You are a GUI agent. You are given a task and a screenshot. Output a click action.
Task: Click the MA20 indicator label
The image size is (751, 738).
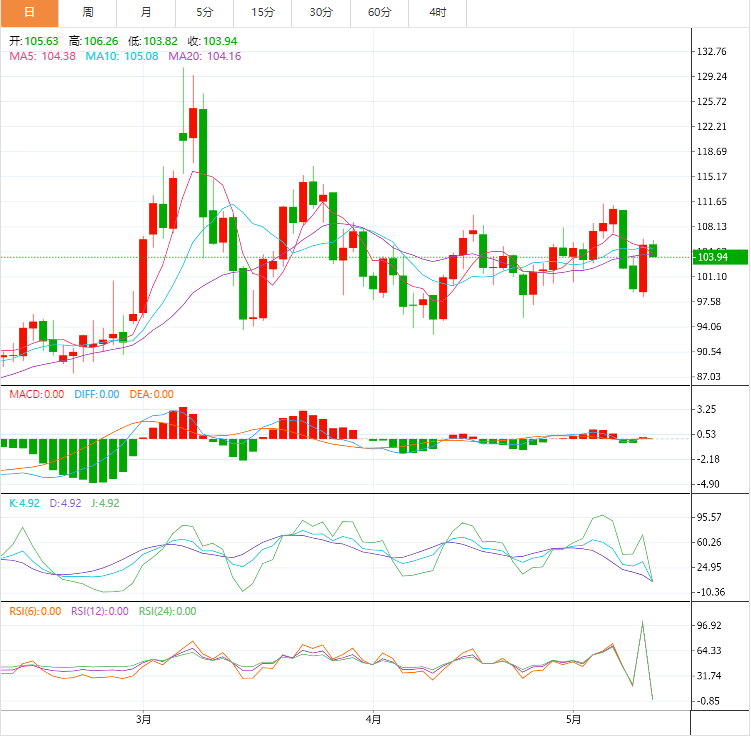(x=205, y=57)
